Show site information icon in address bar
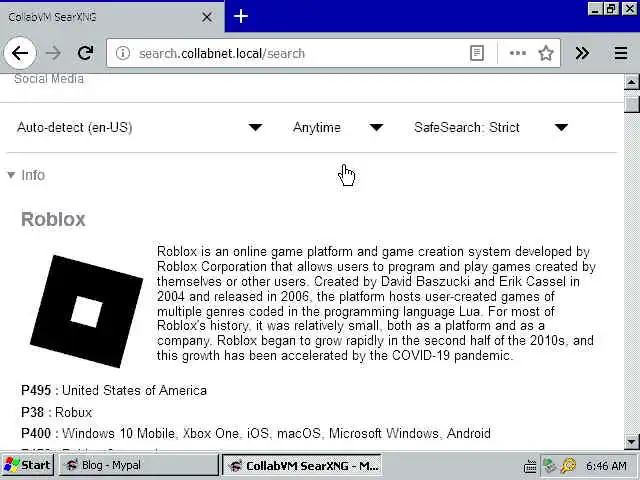The image size is (640, 480). click(122, 53)
